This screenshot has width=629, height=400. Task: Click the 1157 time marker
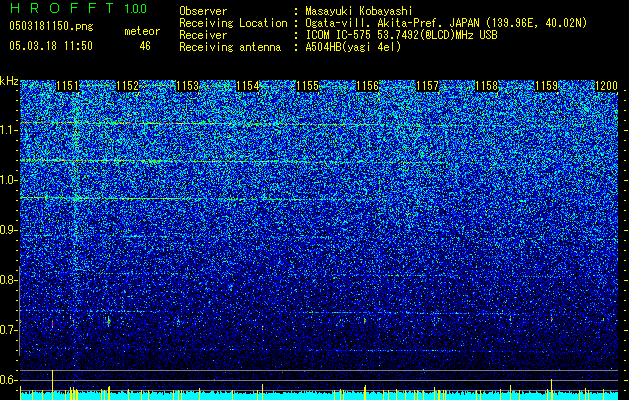(x=427, y=86)
